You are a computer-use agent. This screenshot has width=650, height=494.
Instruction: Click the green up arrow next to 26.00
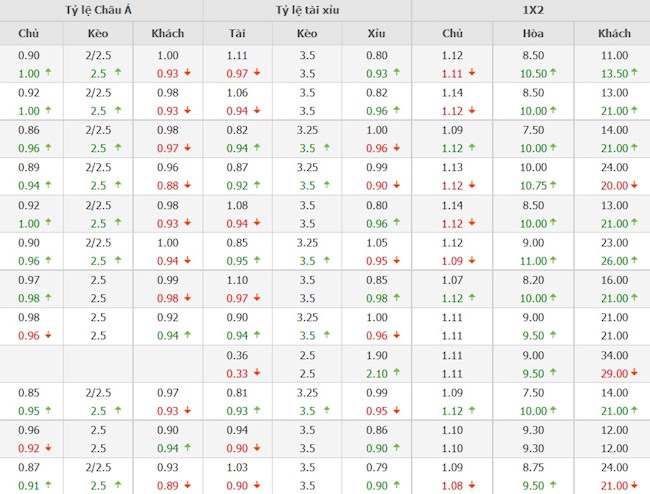click(635, 261)
